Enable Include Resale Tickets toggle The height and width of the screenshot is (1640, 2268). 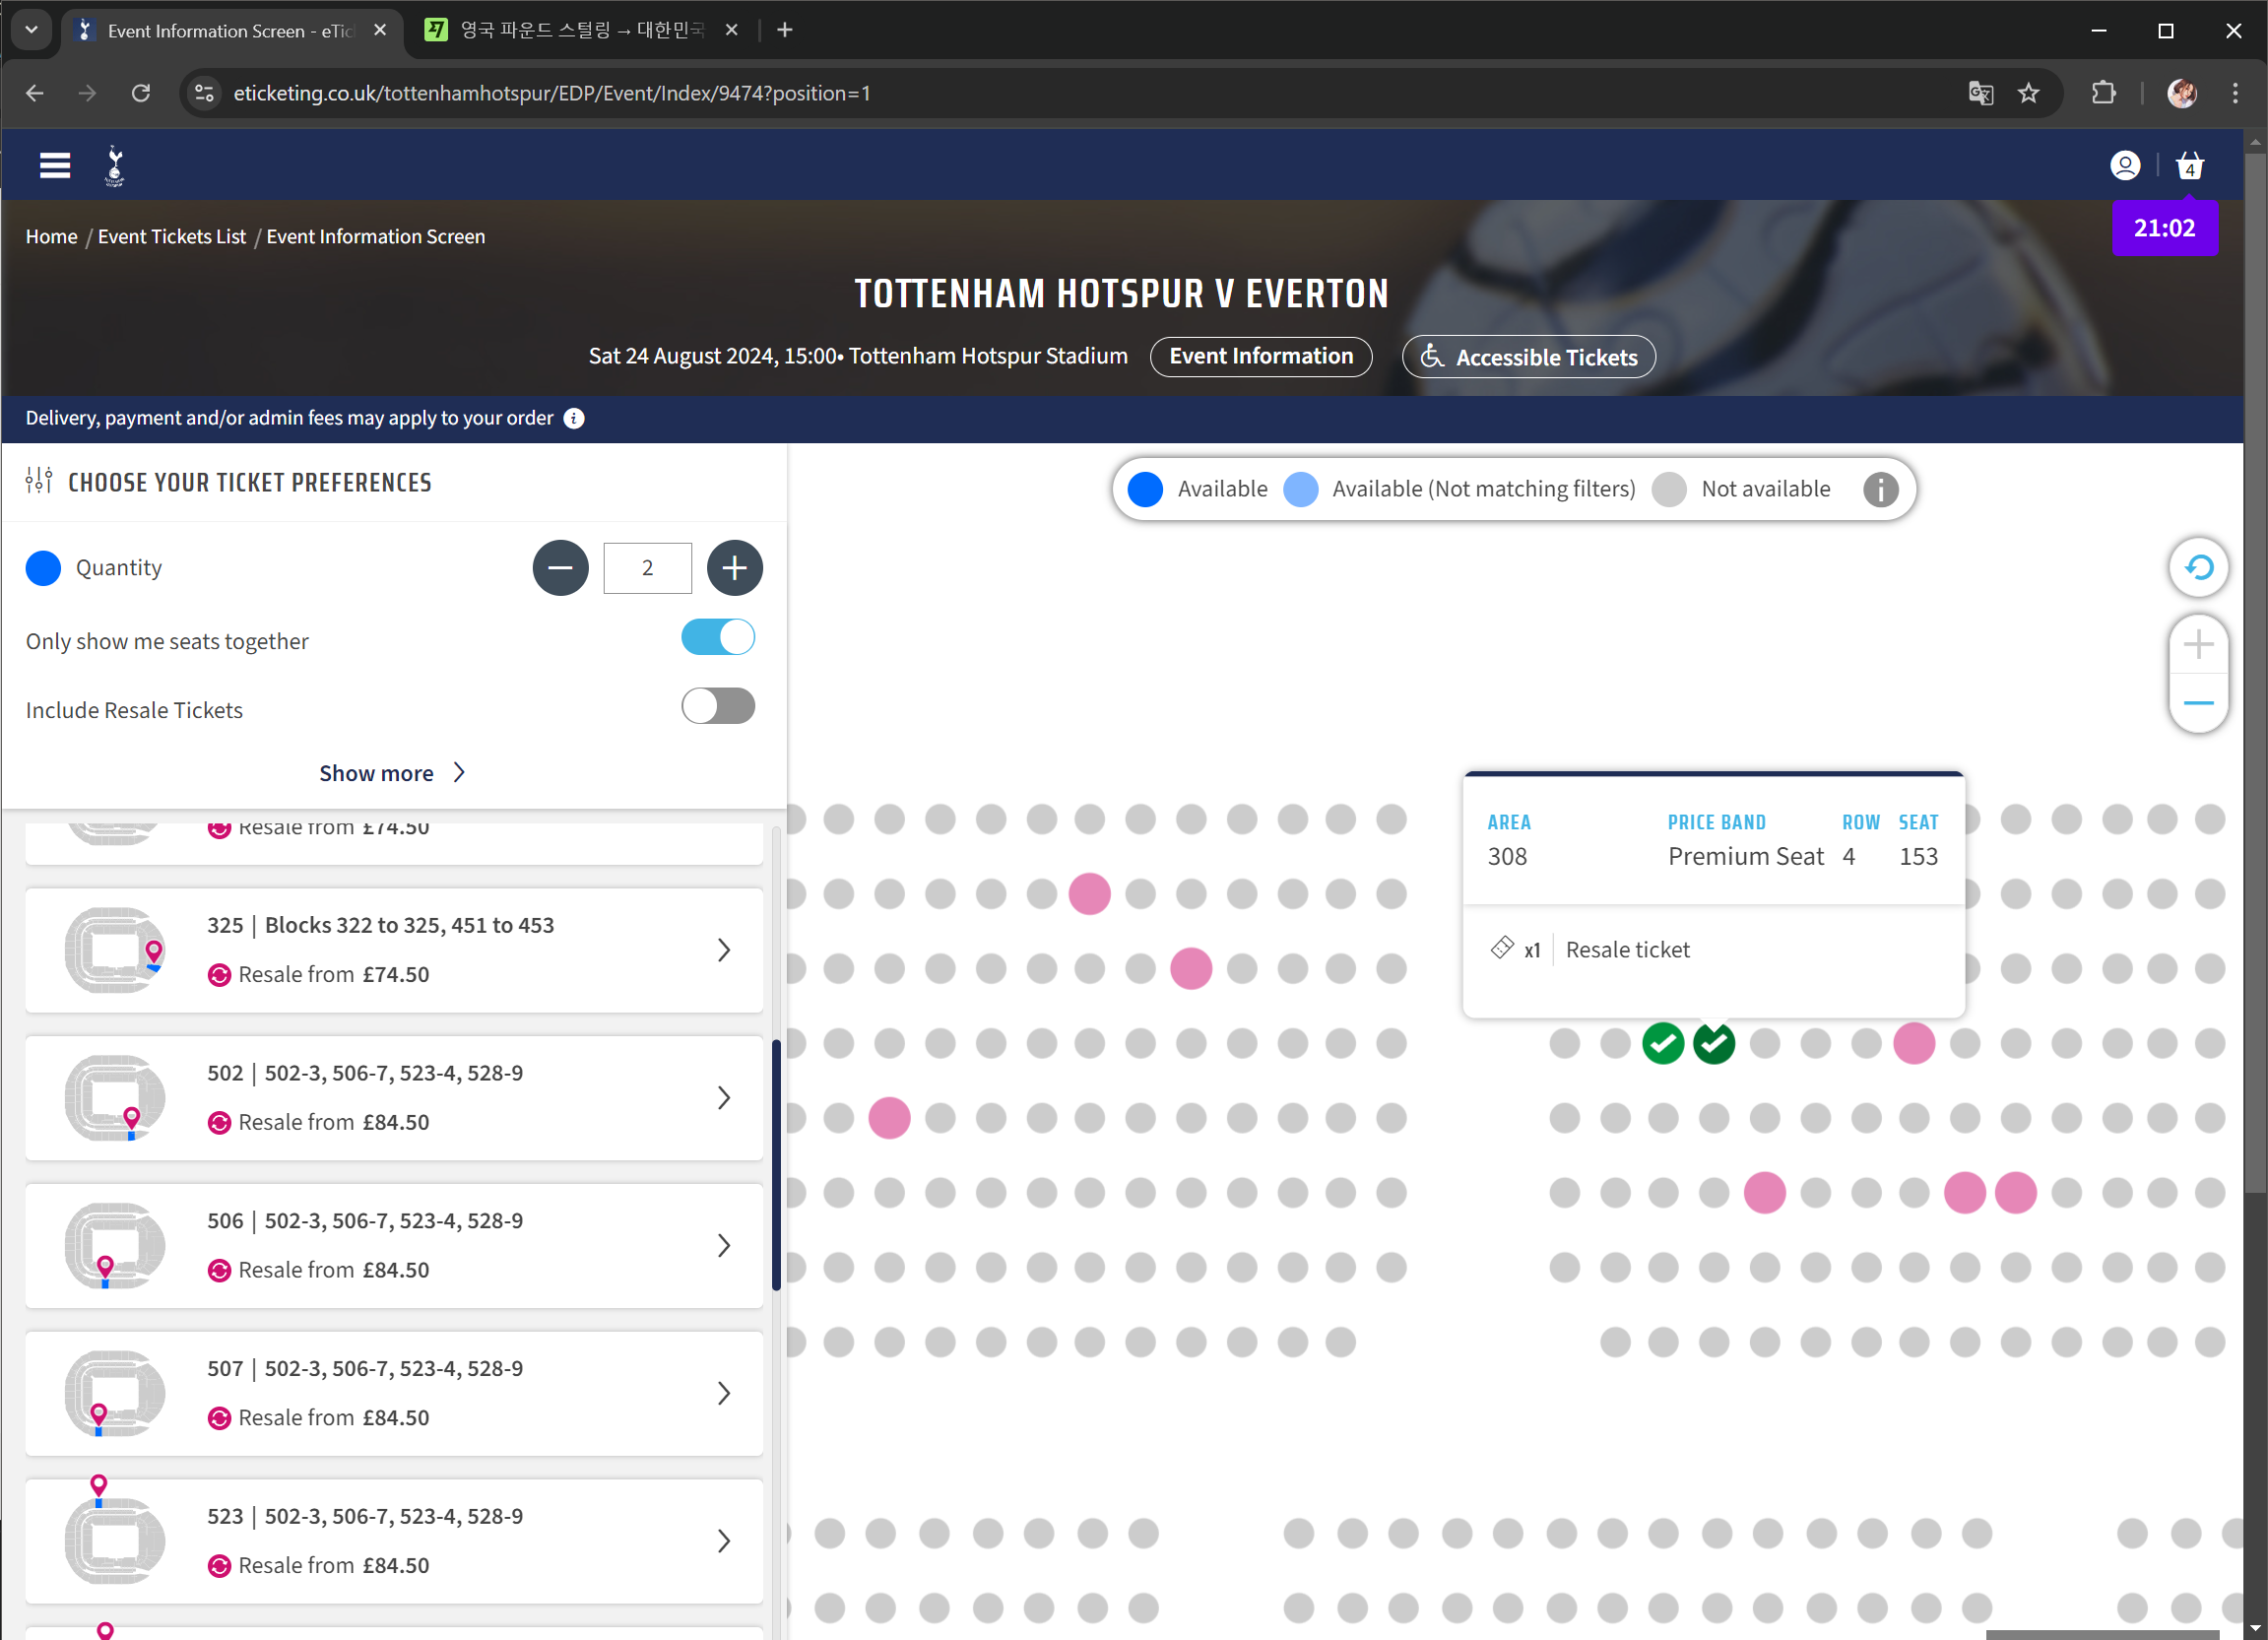[717, 707]
